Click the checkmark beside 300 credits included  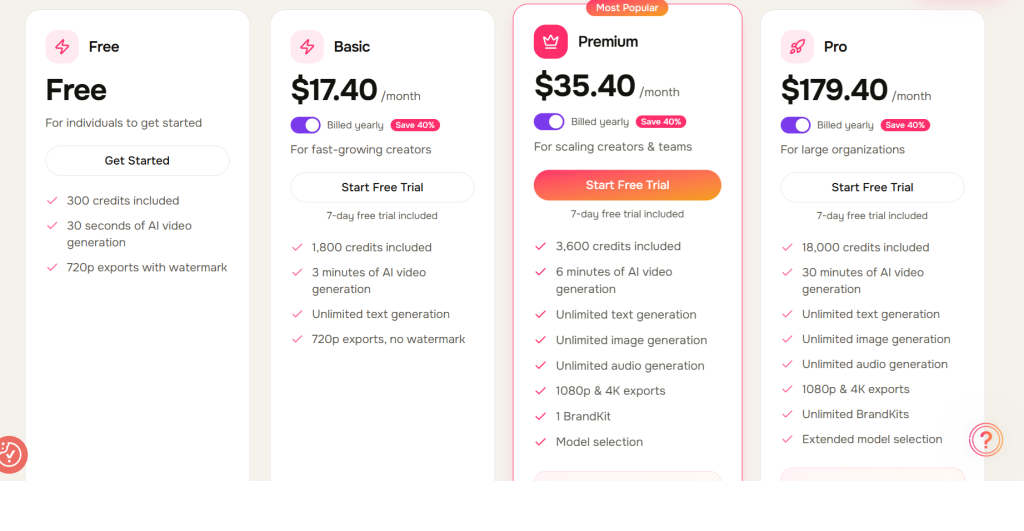pyautogui.click(x=52, y=201)
